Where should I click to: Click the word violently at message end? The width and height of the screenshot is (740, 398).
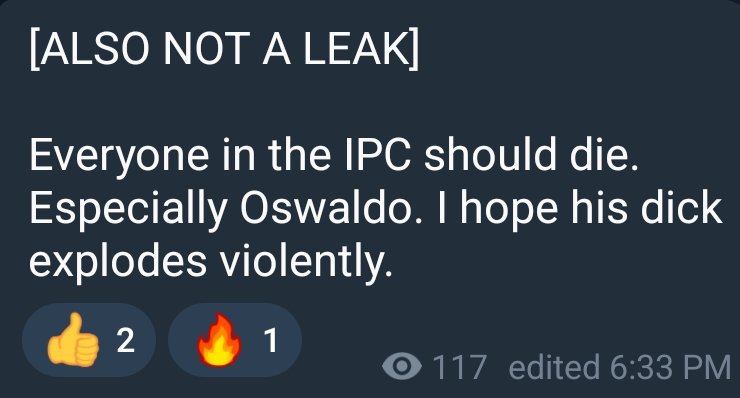point(307,263)
